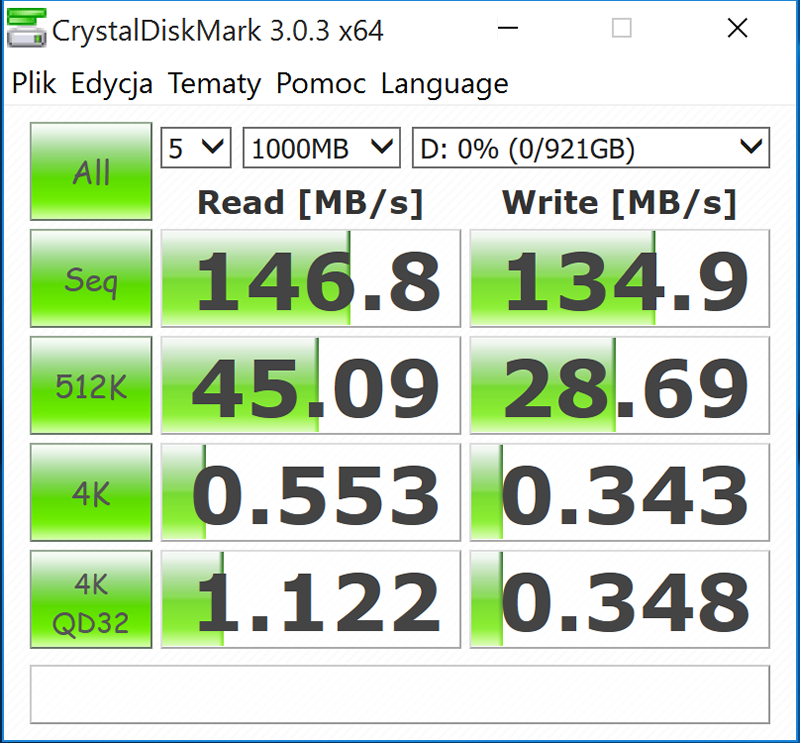Start the 512K benchmark test

tap(91, 385)
